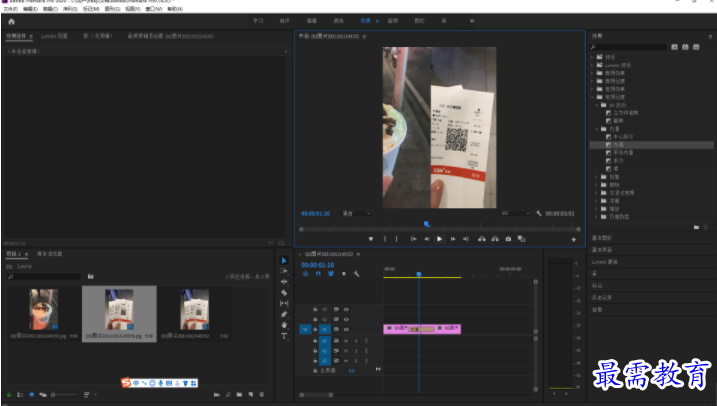Add a marker in the timeline header
Image resolution: width=717 pixels, height=406 pixels.
[344, 274]
